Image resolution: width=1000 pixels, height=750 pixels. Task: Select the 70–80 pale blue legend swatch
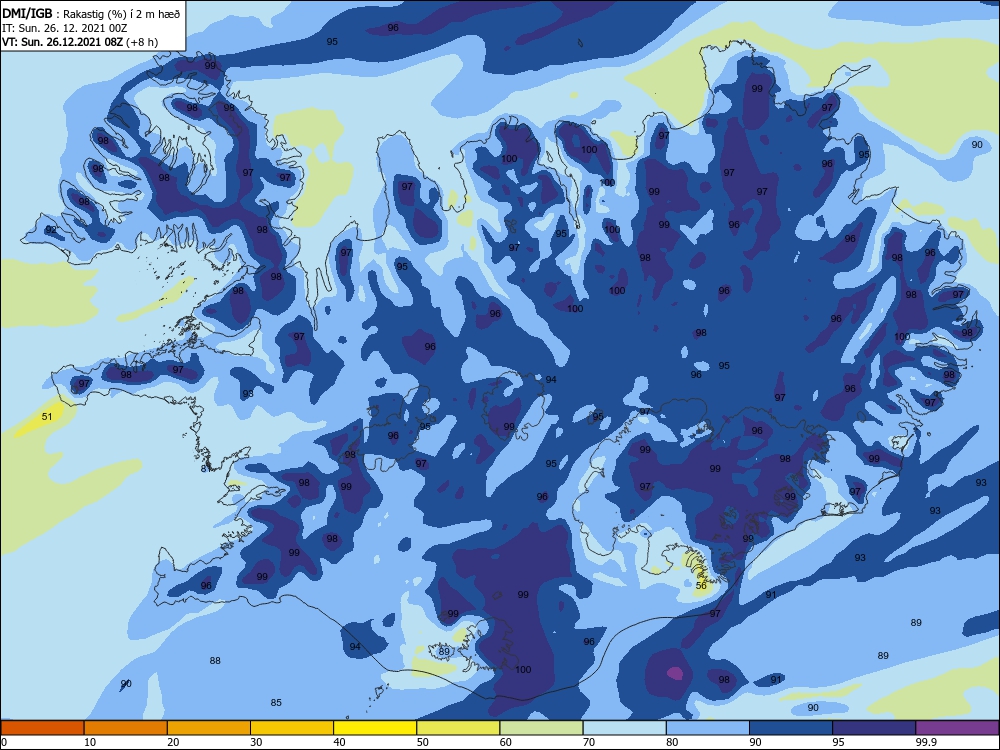click(x=624, y=728)
